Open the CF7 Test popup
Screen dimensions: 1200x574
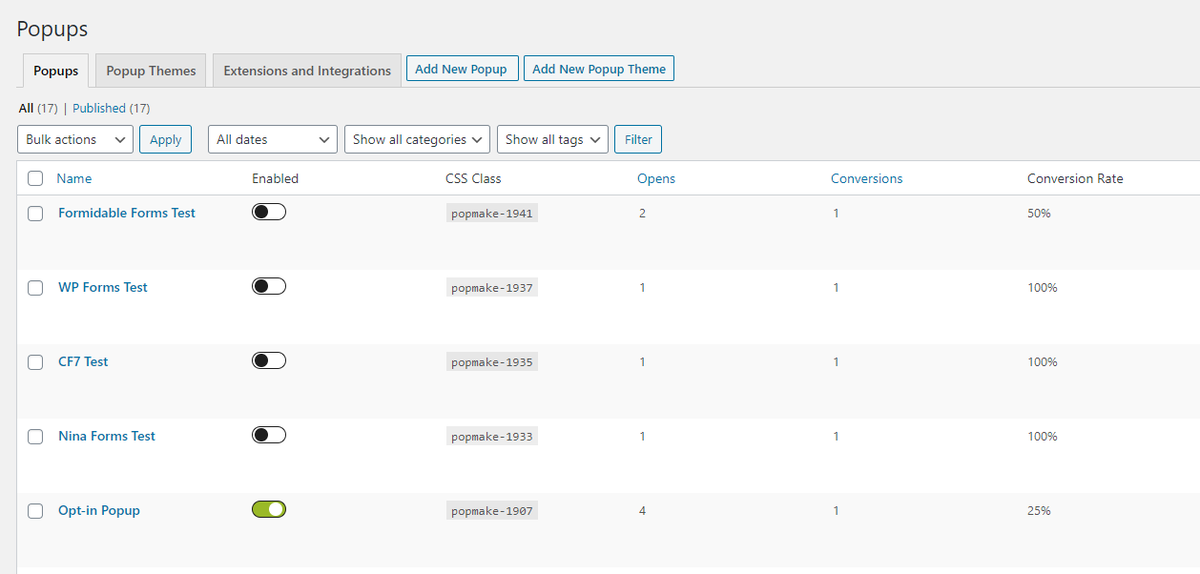coord(83,362)
